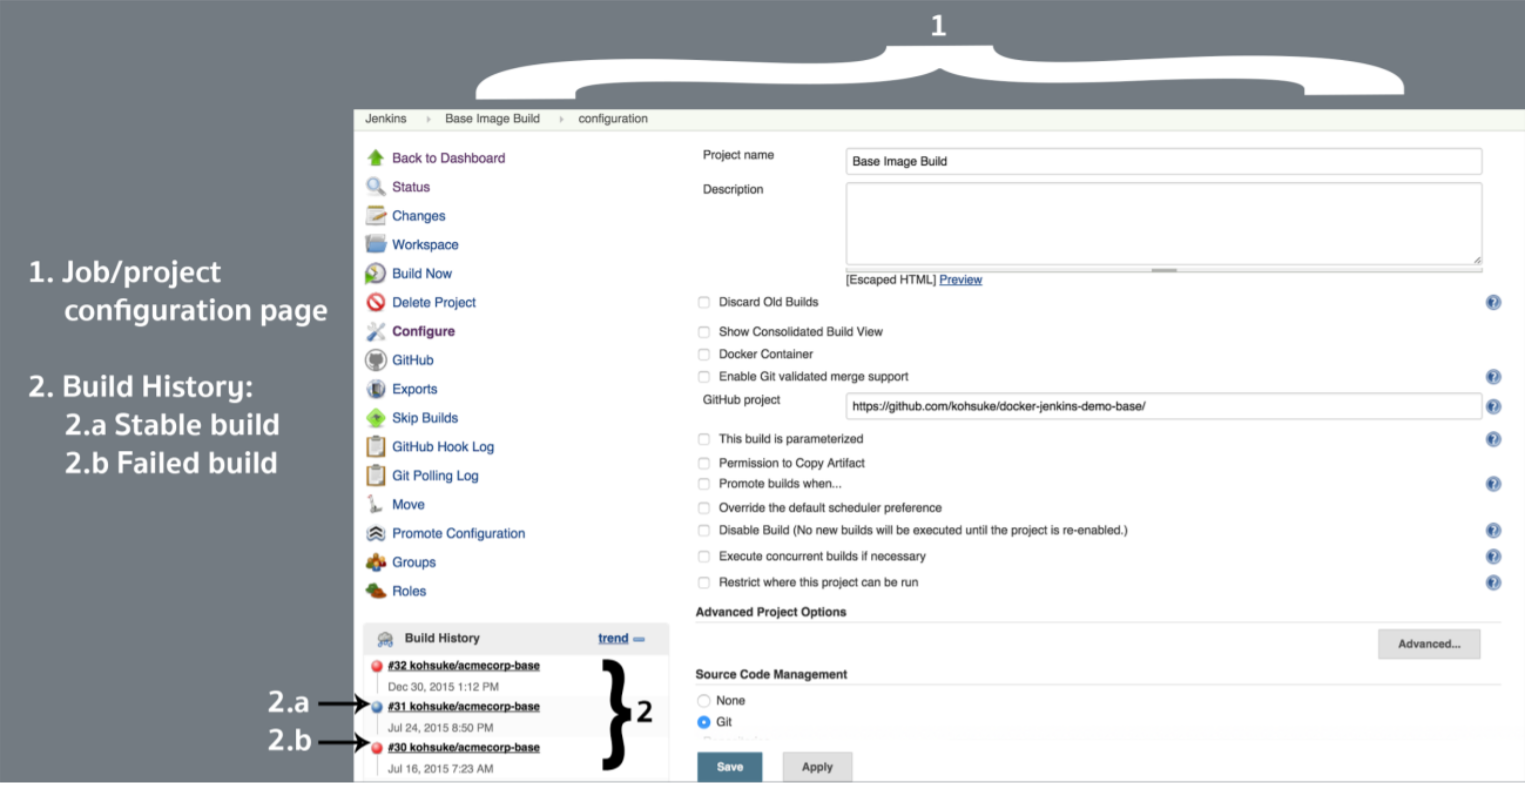This screenshot has width=1525, height=785.
Task: Click the Promote Configuration icon
Action: 376,533
